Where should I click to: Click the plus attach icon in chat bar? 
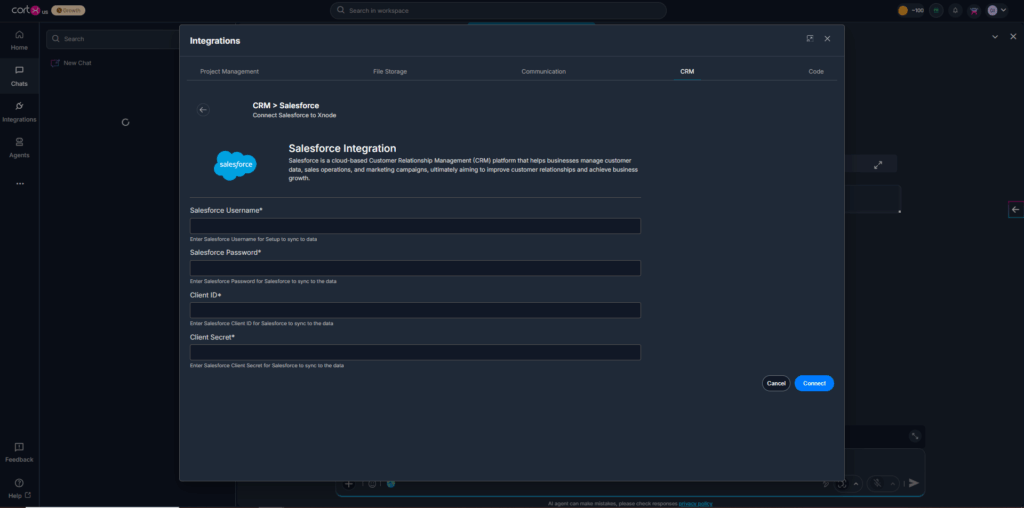[x=349, y=484]
